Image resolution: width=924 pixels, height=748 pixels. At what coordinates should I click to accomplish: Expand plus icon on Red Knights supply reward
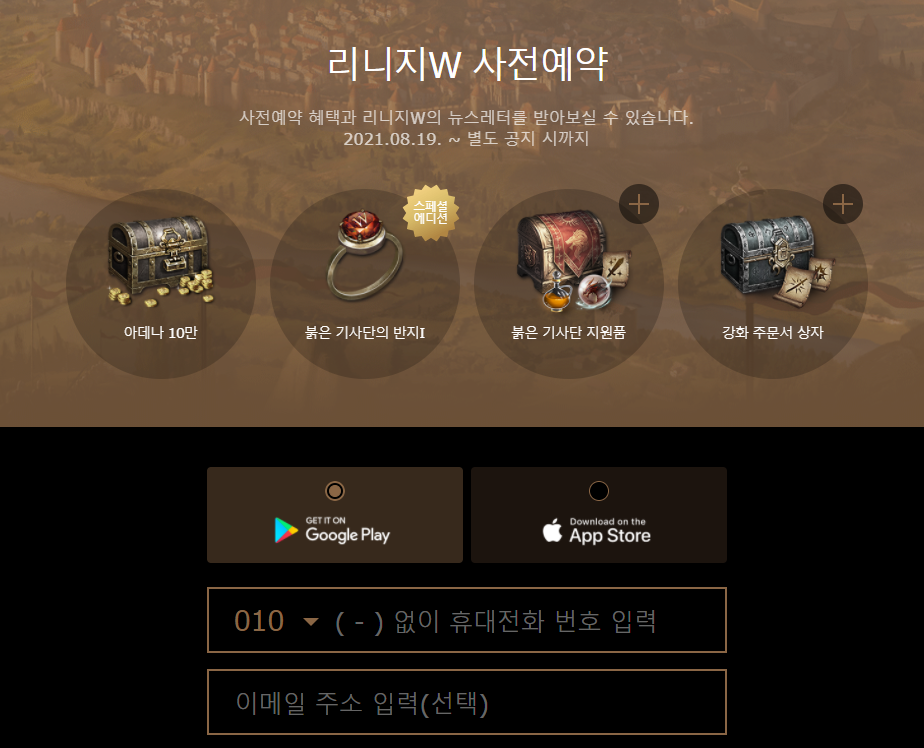639,204
